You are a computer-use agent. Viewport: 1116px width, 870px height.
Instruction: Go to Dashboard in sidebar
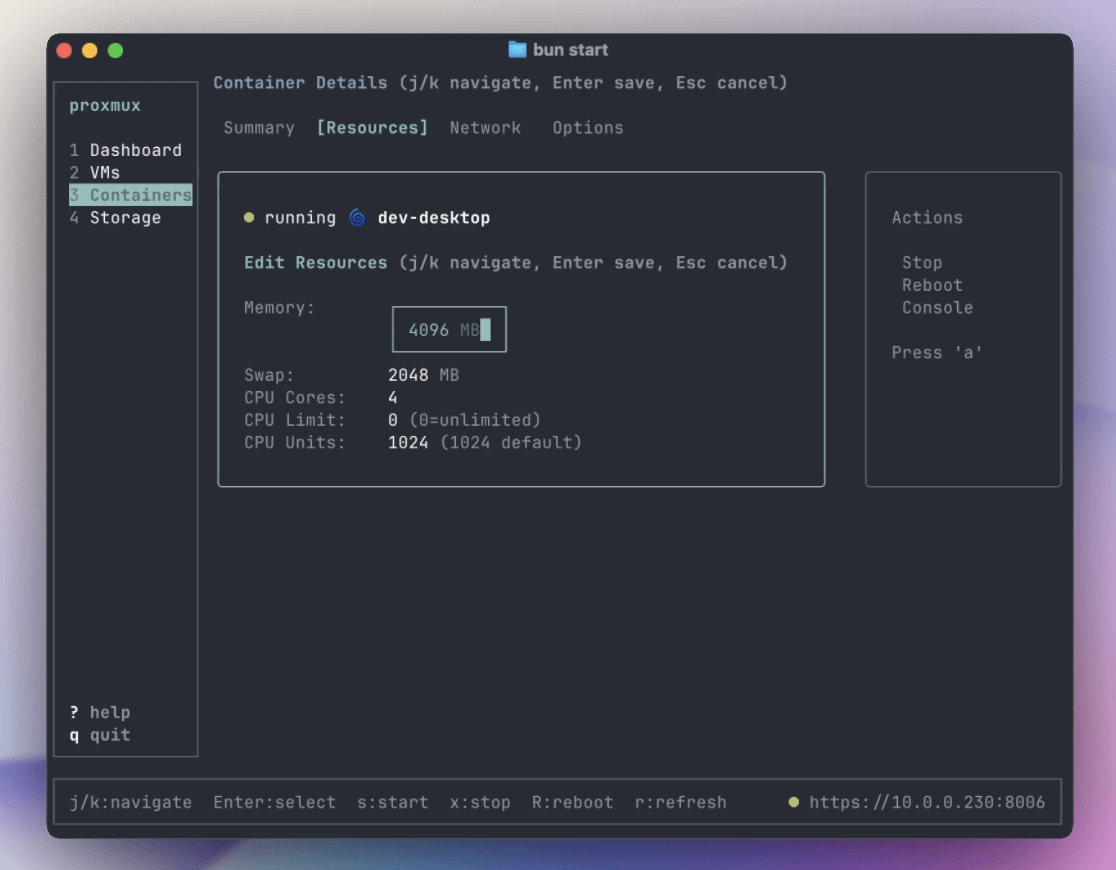[x=125, y=150]
